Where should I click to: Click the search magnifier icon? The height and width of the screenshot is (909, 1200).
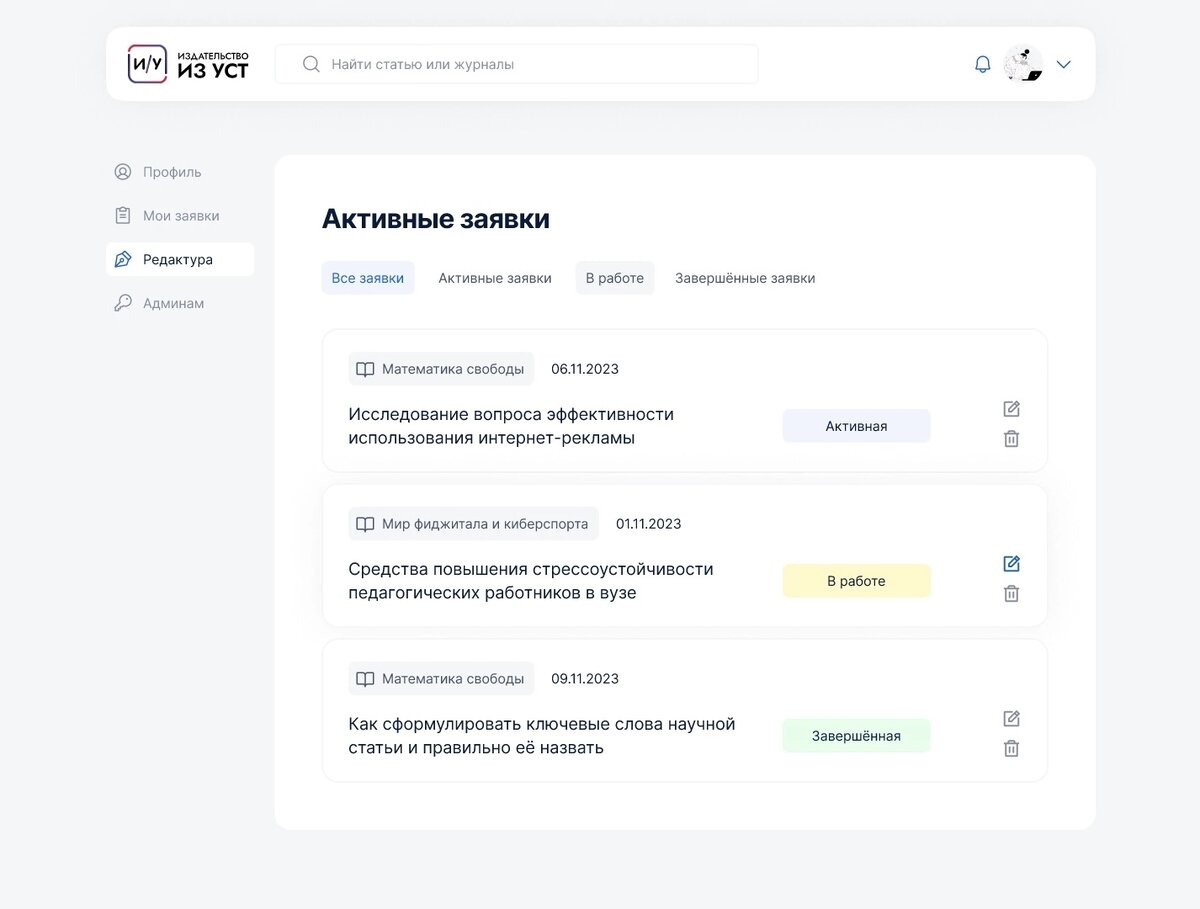click(x=311, y=63)
